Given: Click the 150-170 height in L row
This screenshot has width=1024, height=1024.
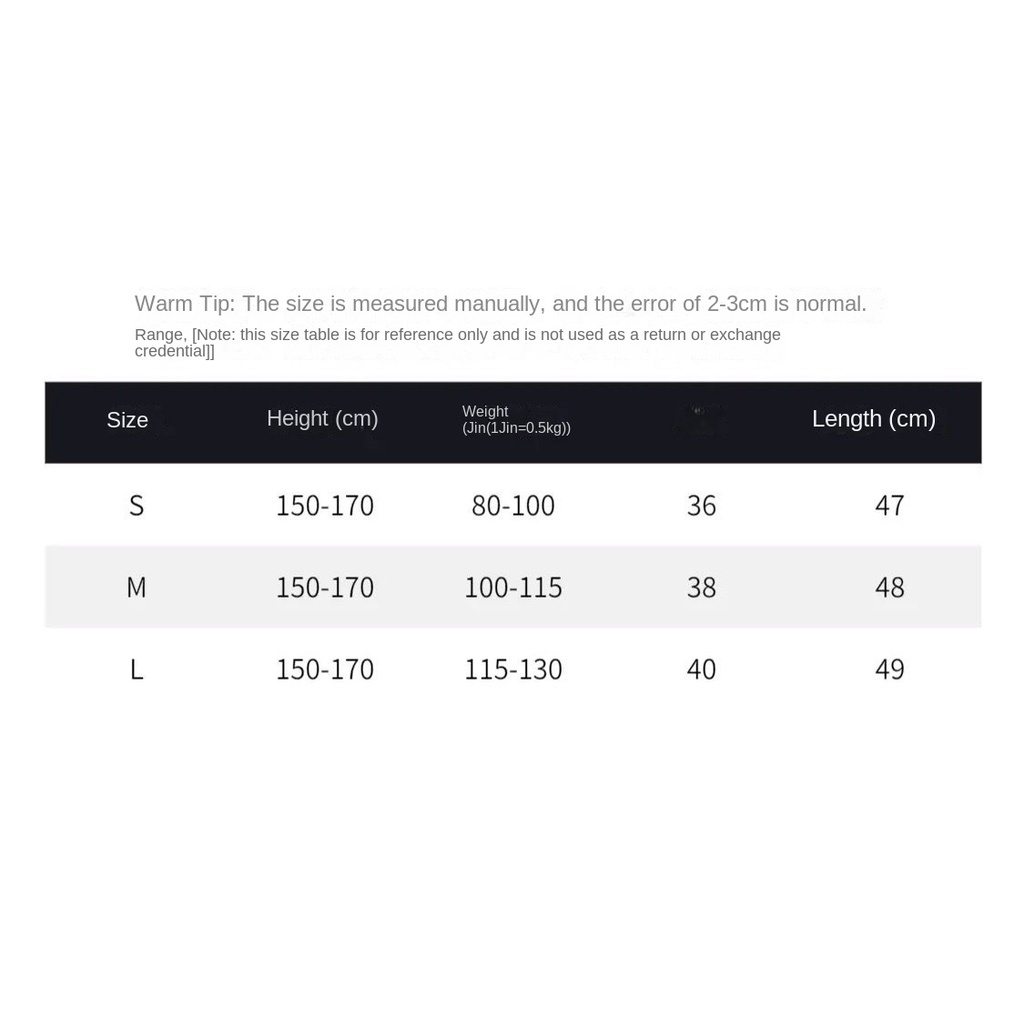Looking at the screenshot, I should click(x=325, y=669).
